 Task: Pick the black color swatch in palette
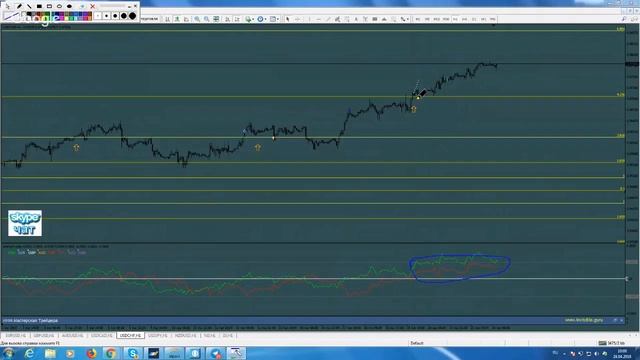tap(29, 14)
